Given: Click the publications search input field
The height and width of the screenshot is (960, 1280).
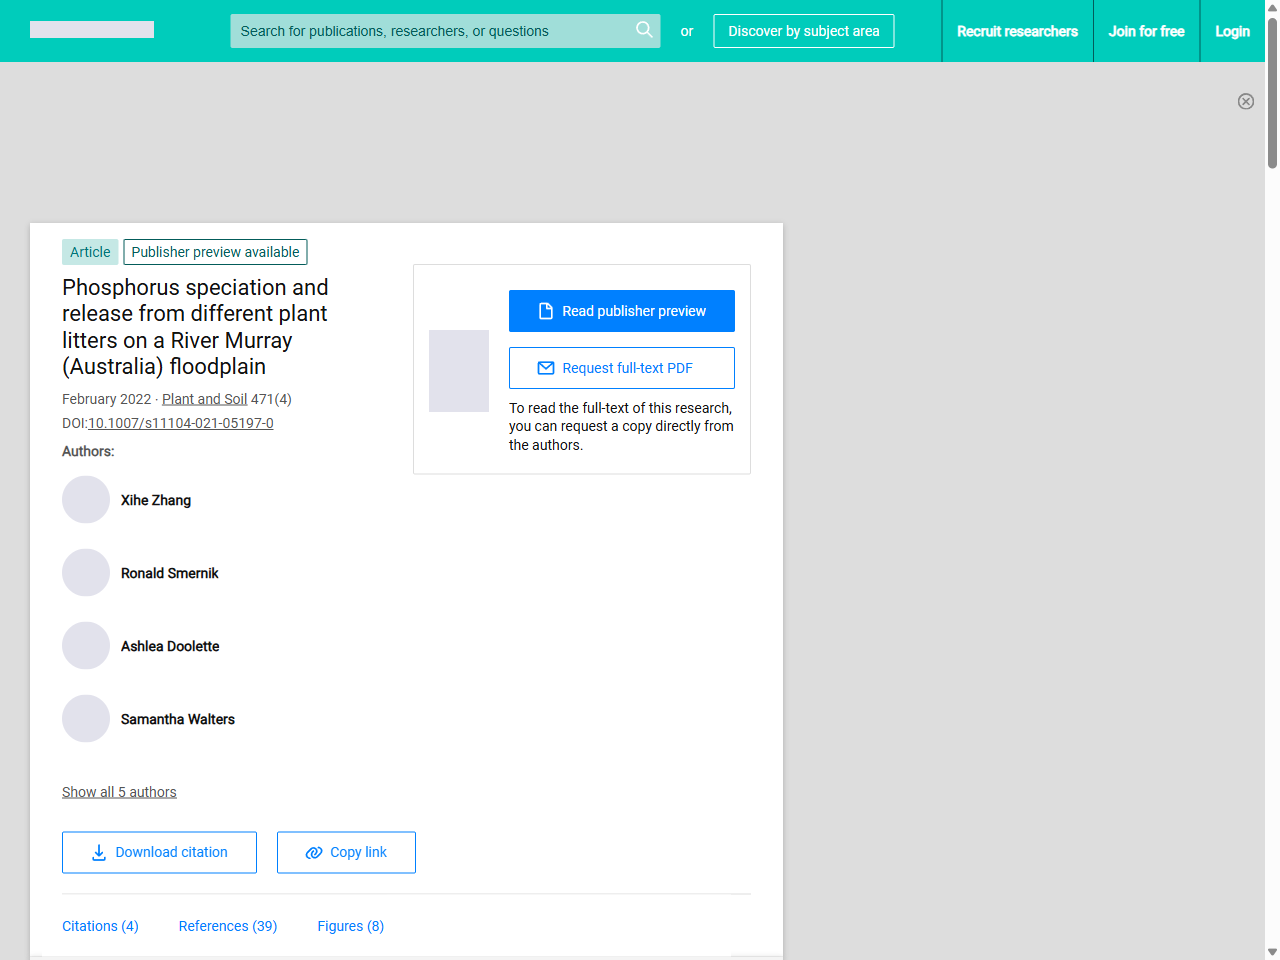Looking at the screenshot, I should point(430,31).
